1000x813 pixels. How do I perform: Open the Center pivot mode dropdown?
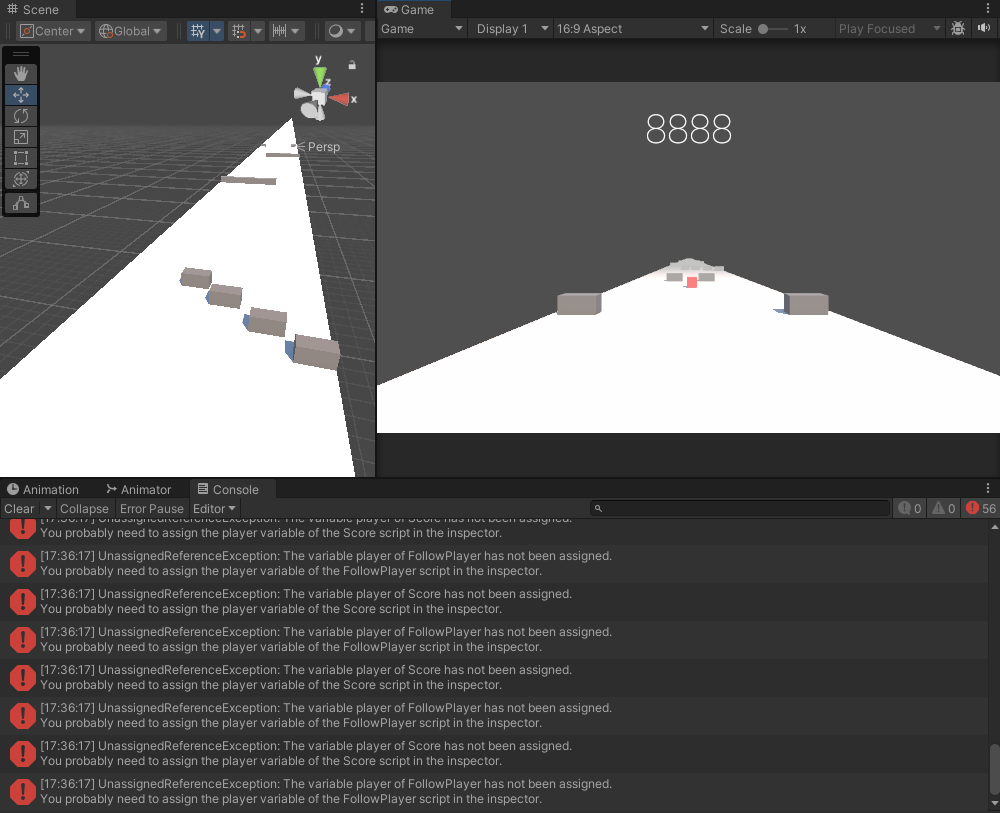53,31
